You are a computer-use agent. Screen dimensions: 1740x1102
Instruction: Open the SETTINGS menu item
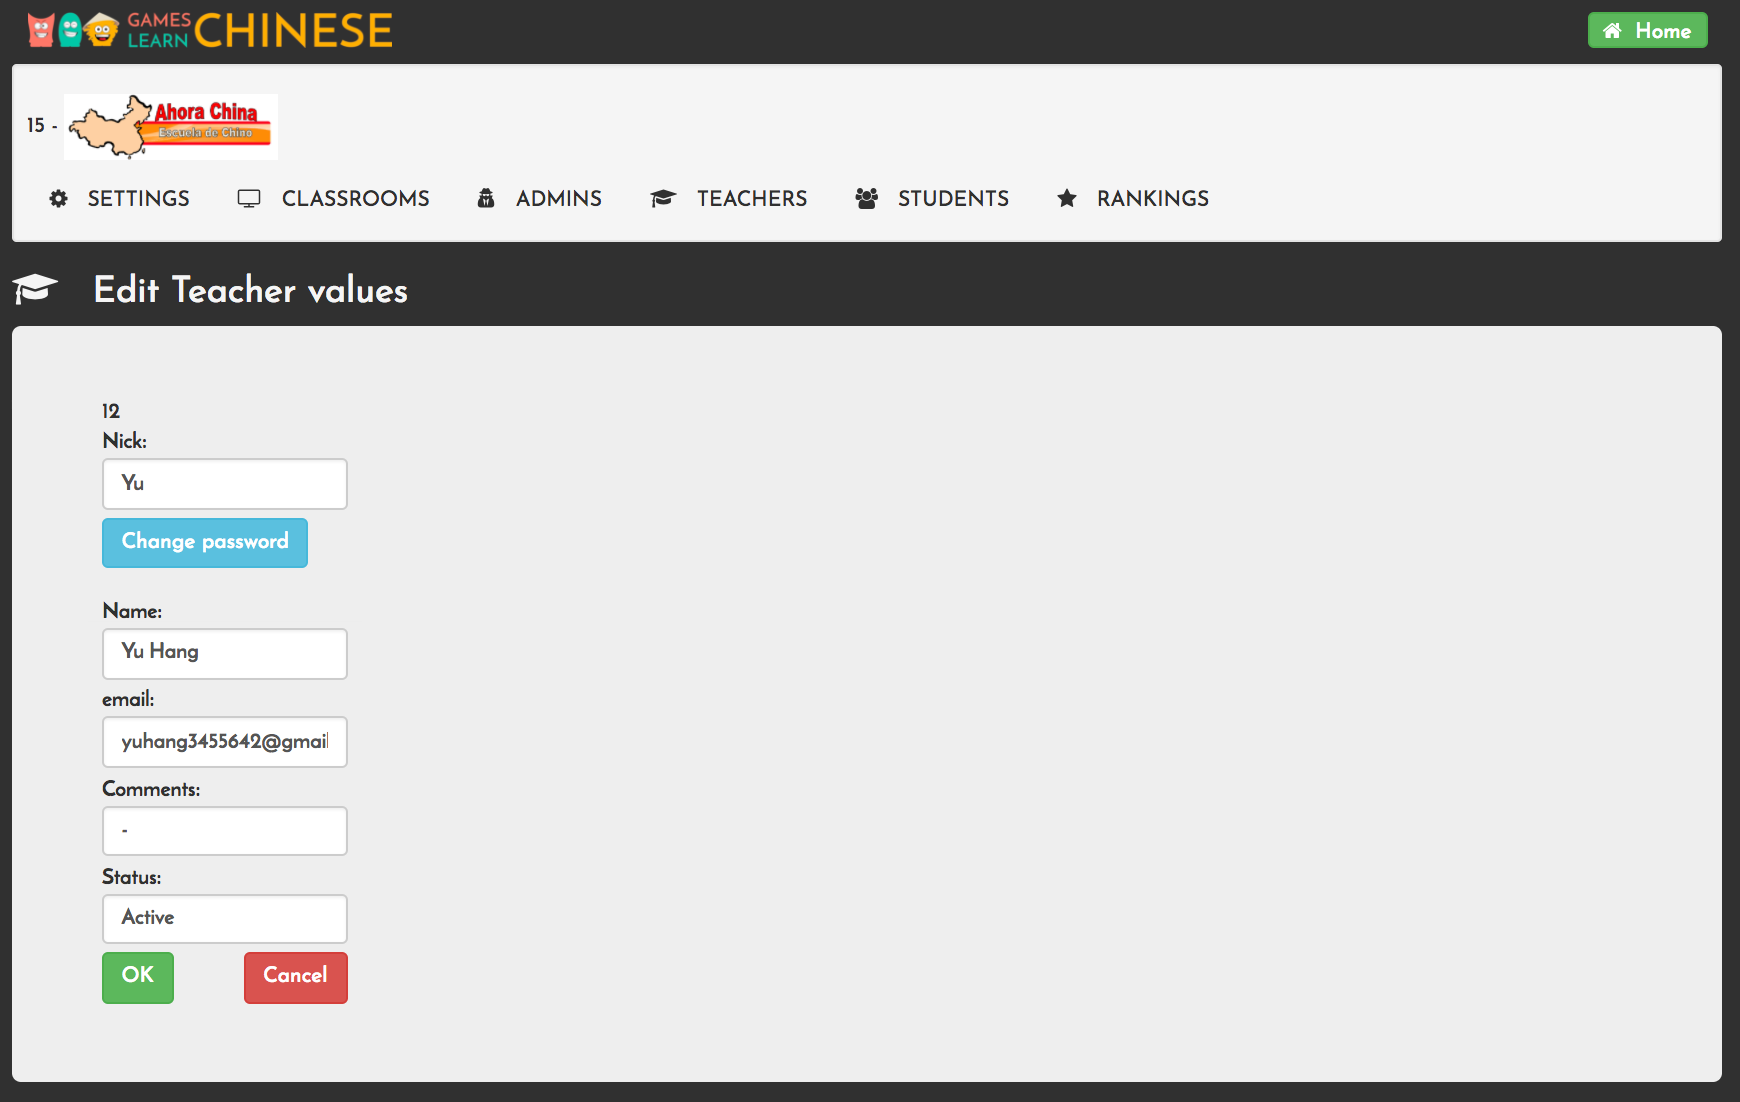click(x=138, y=199)
